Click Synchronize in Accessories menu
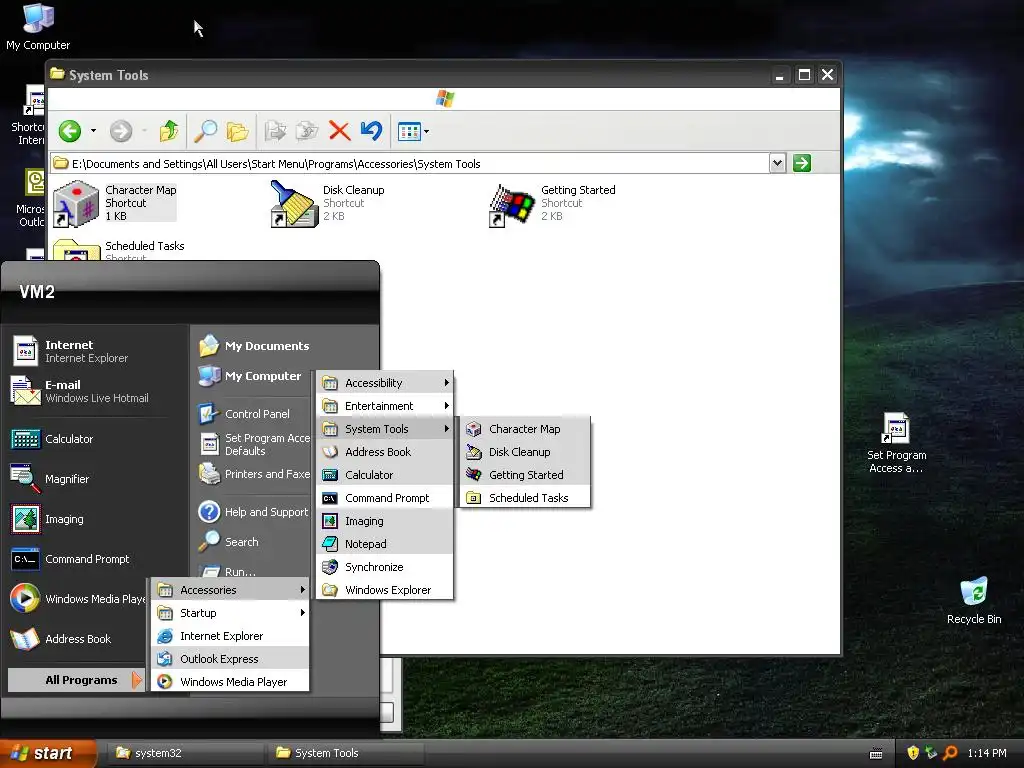The image size is (1024, 768). (385, 567)
